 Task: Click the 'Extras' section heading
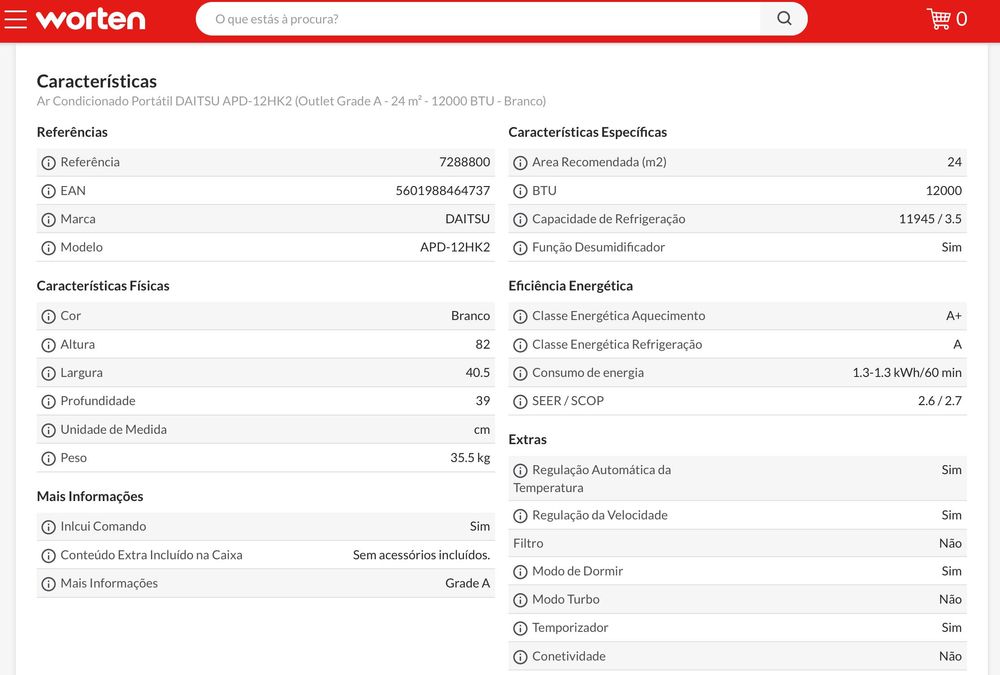tap(527, 439)
